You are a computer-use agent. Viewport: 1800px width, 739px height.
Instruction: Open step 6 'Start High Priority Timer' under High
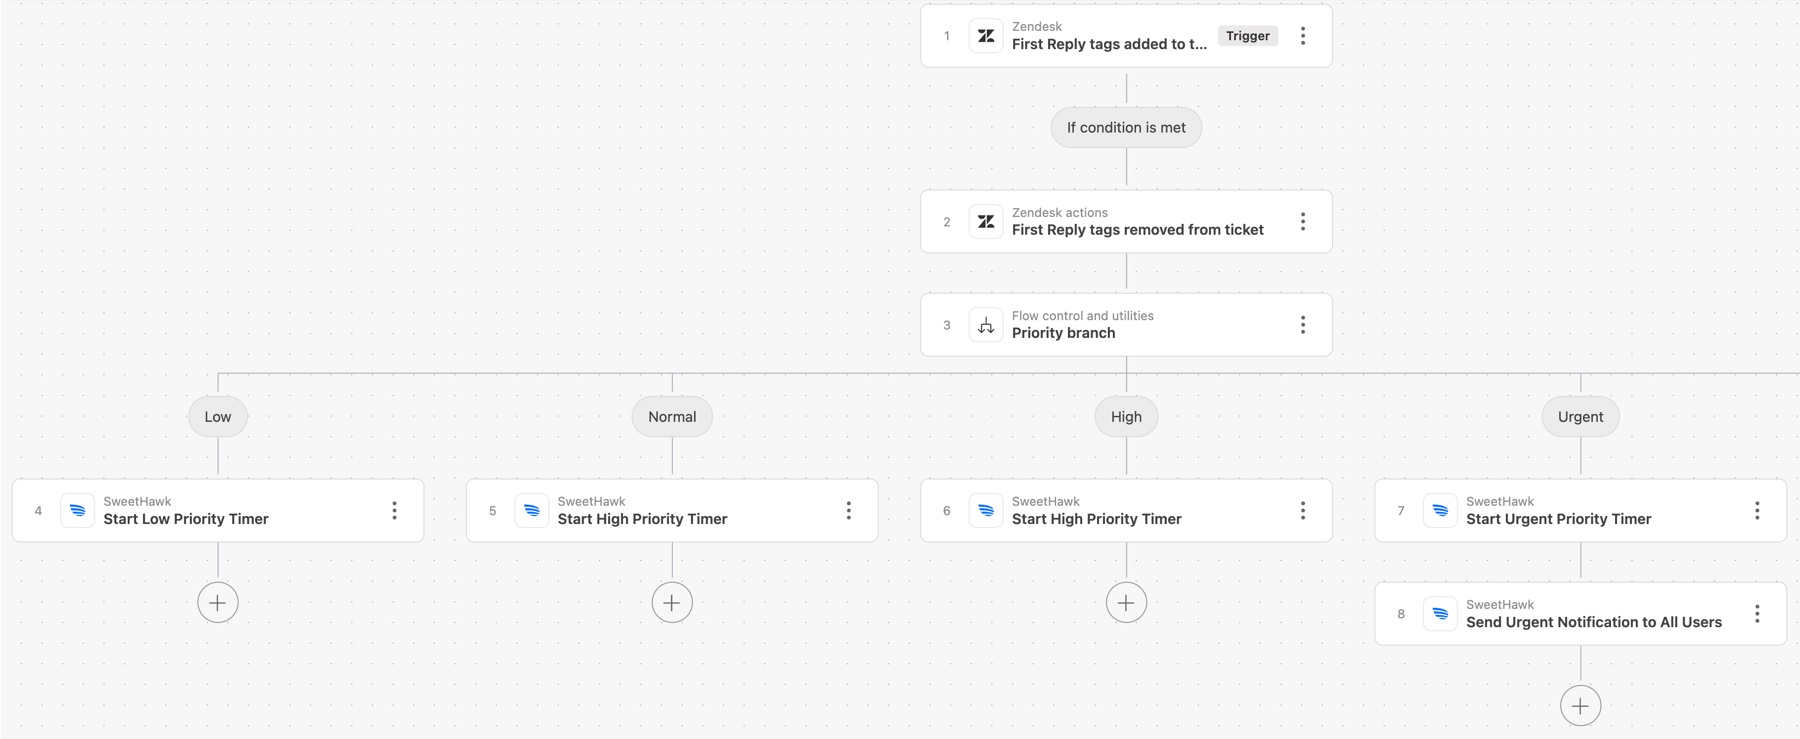[x=1126, y=511]
